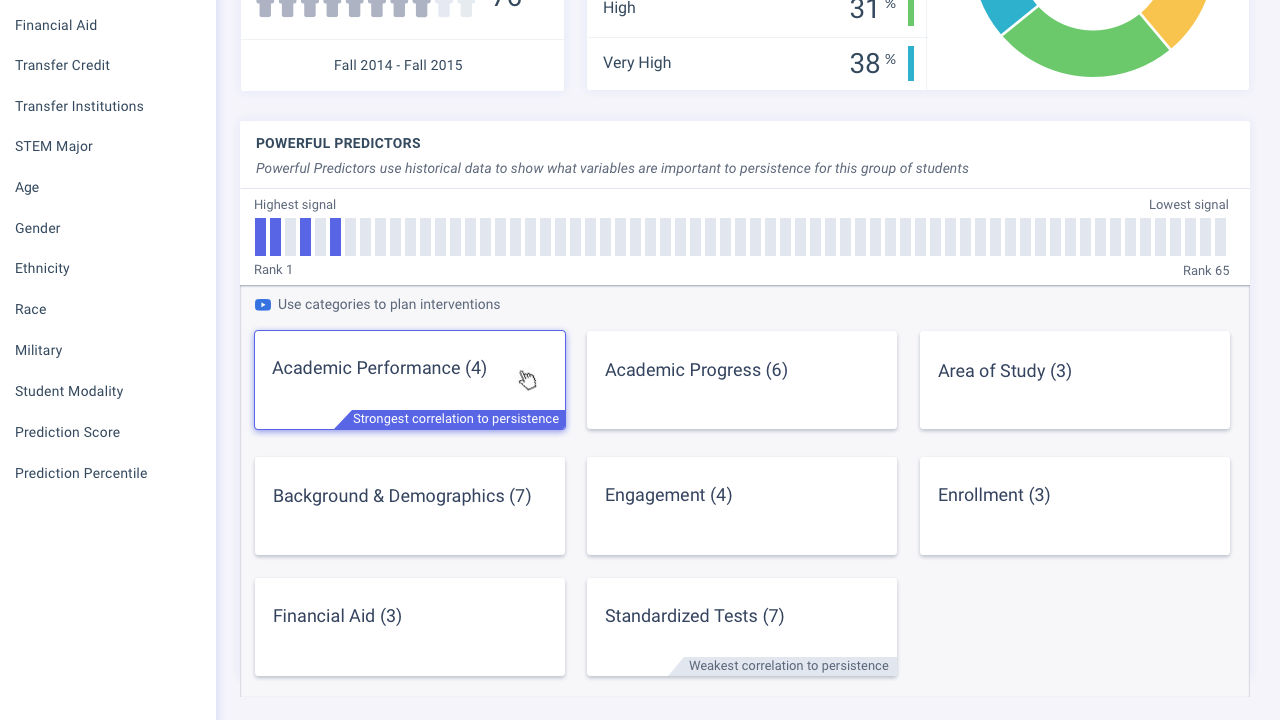This screenshot has width=1280, height=720.
Task: Play the intervention categories video icon
Action: click(x=263, y=305)
